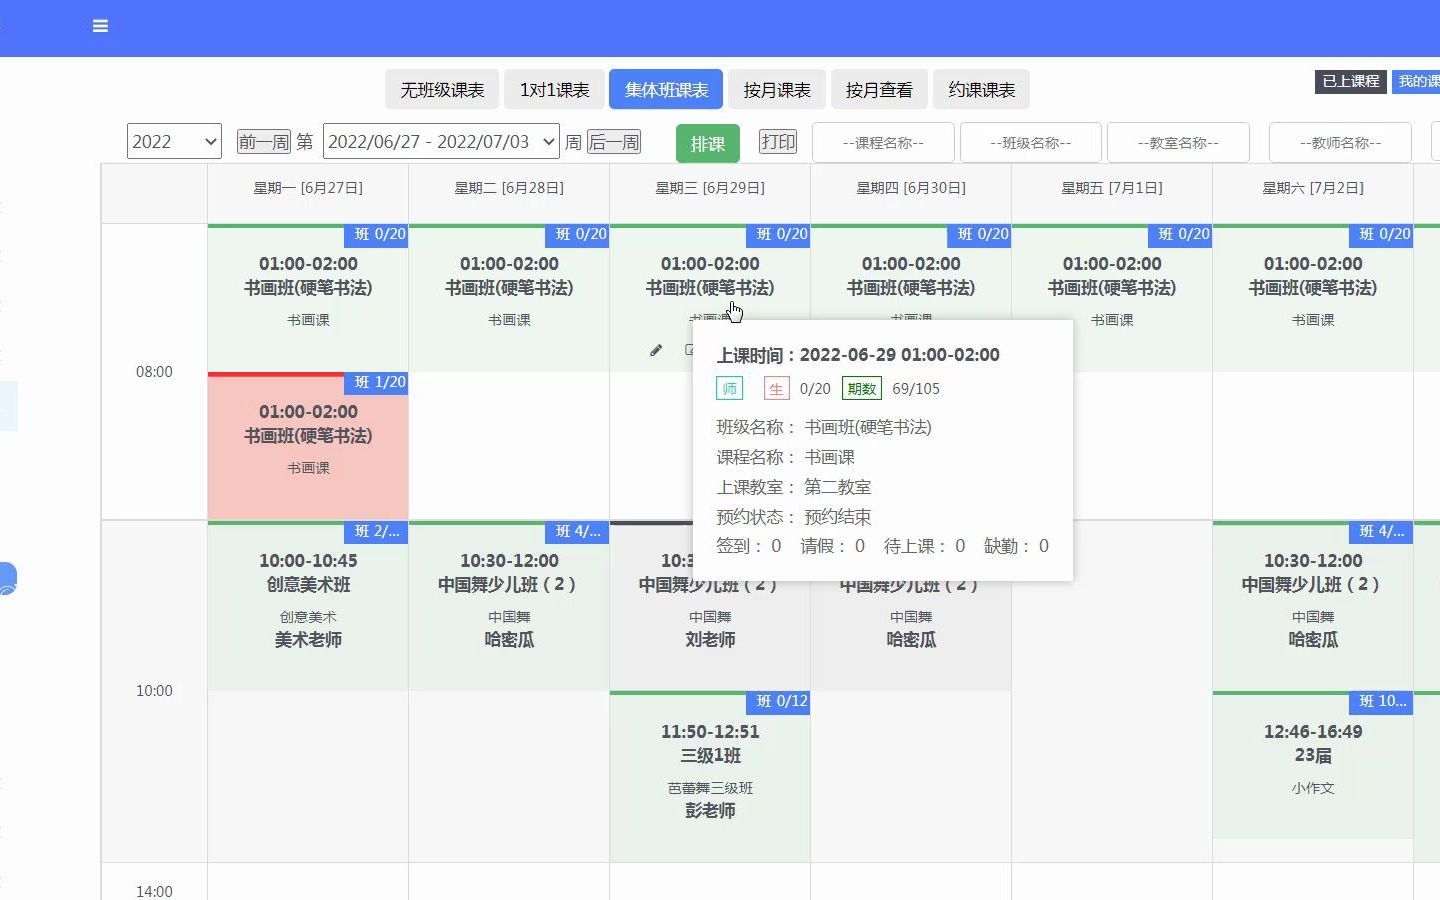This screenshot has width=1440, height=900.
Task: Open the 课程名称 filter dropdown
Action: click(883, 143)
